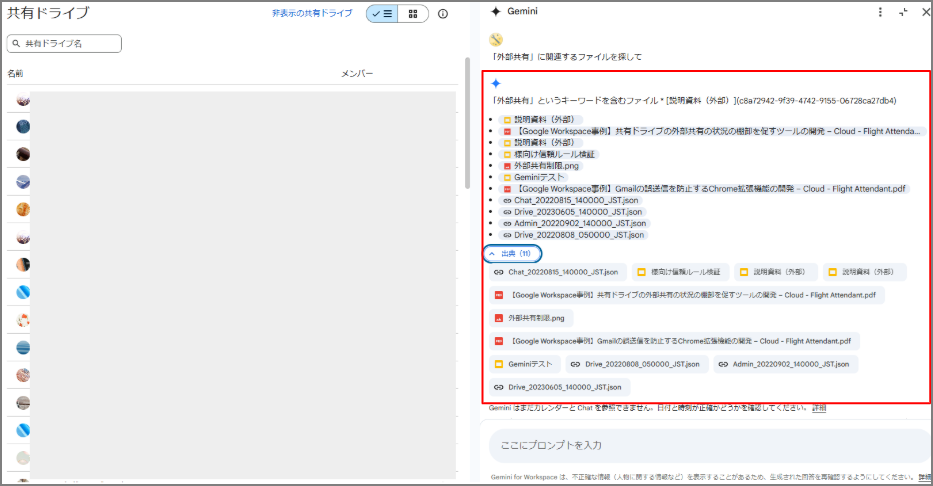Viewport: 933px width, 486px height.
Task: Click the メンバー column header
Action: coord(357,74)
